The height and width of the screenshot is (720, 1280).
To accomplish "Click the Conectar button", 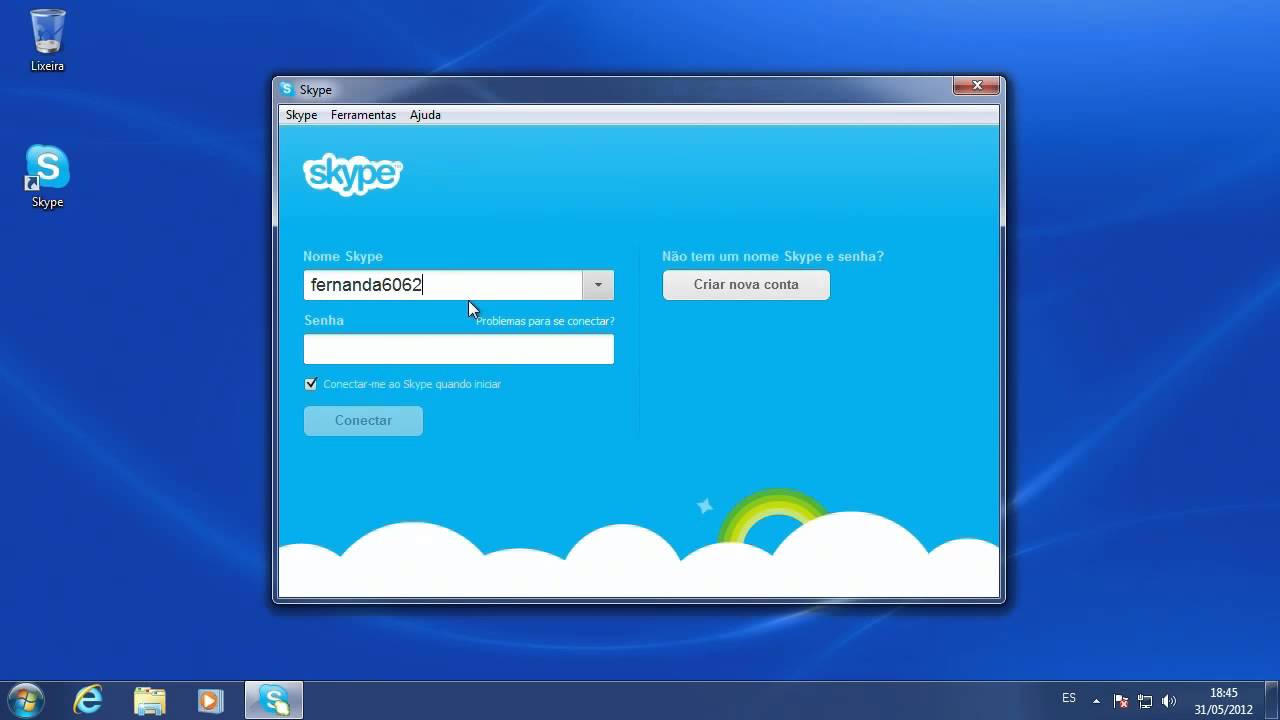I will click(363, 421).
